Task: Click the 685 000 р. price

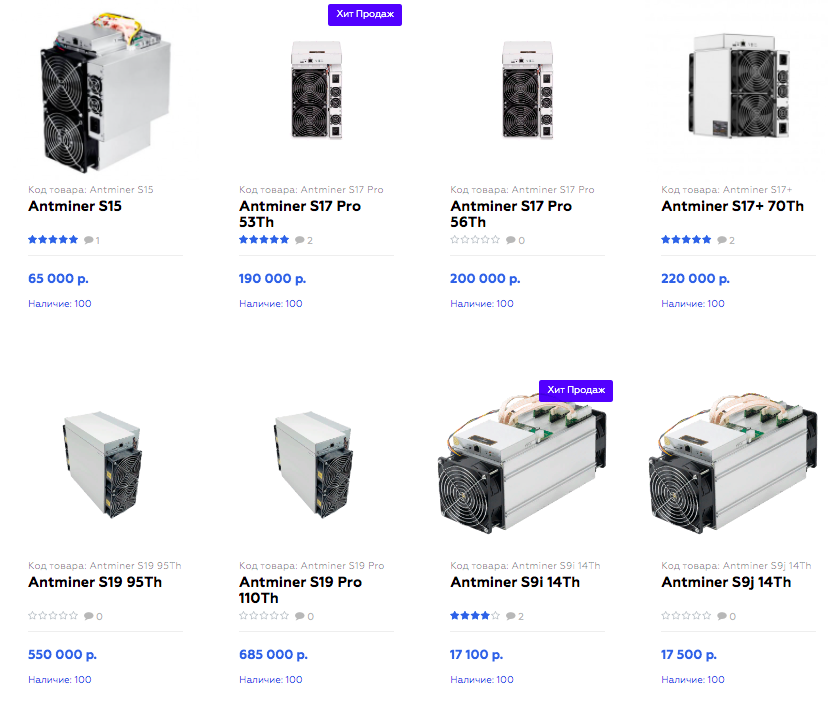Action: point(273,654)
